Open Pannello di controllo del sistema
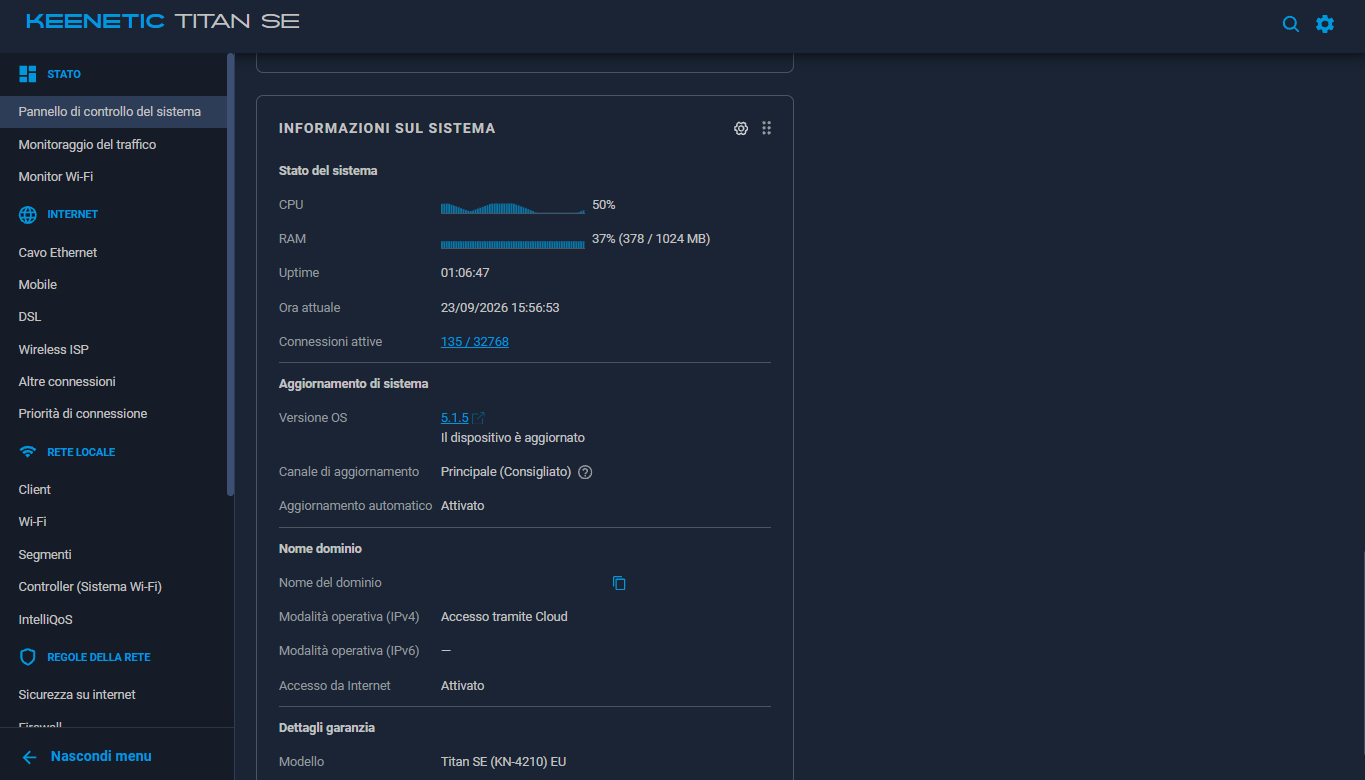The height and width of the screenshot is (780, 1365). 113,112
